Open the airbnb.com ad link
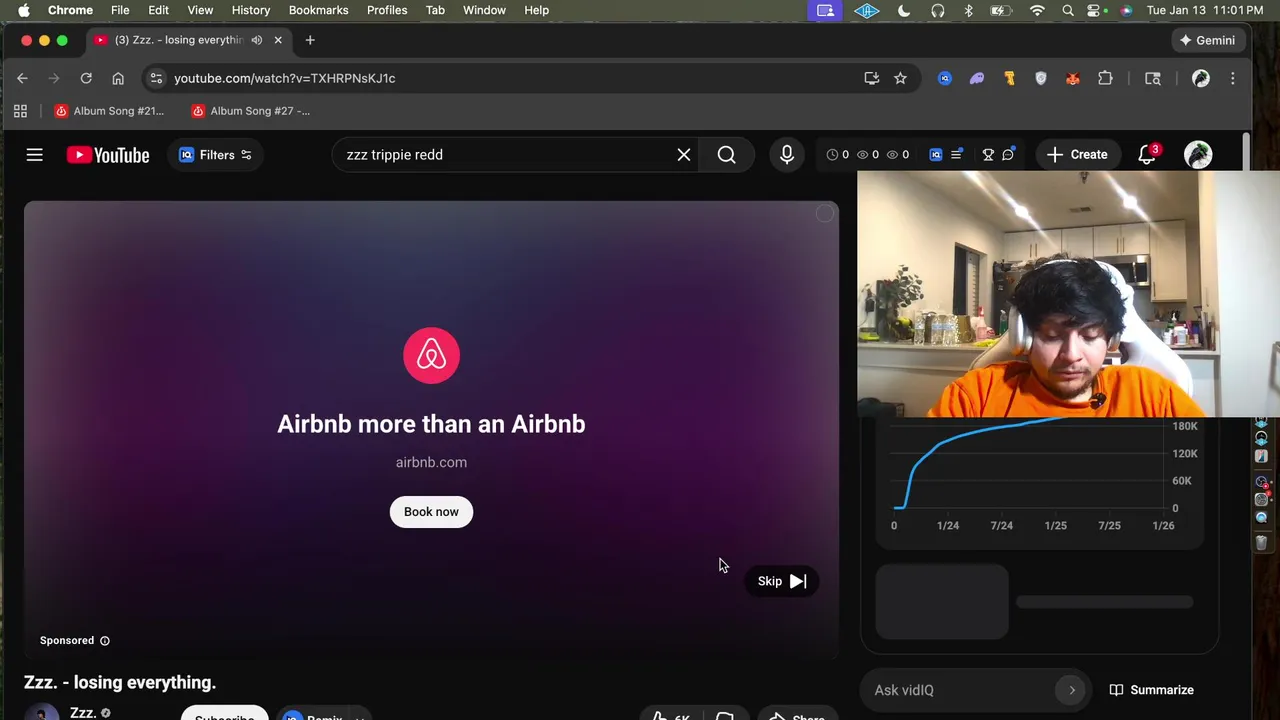 [431, 462]
